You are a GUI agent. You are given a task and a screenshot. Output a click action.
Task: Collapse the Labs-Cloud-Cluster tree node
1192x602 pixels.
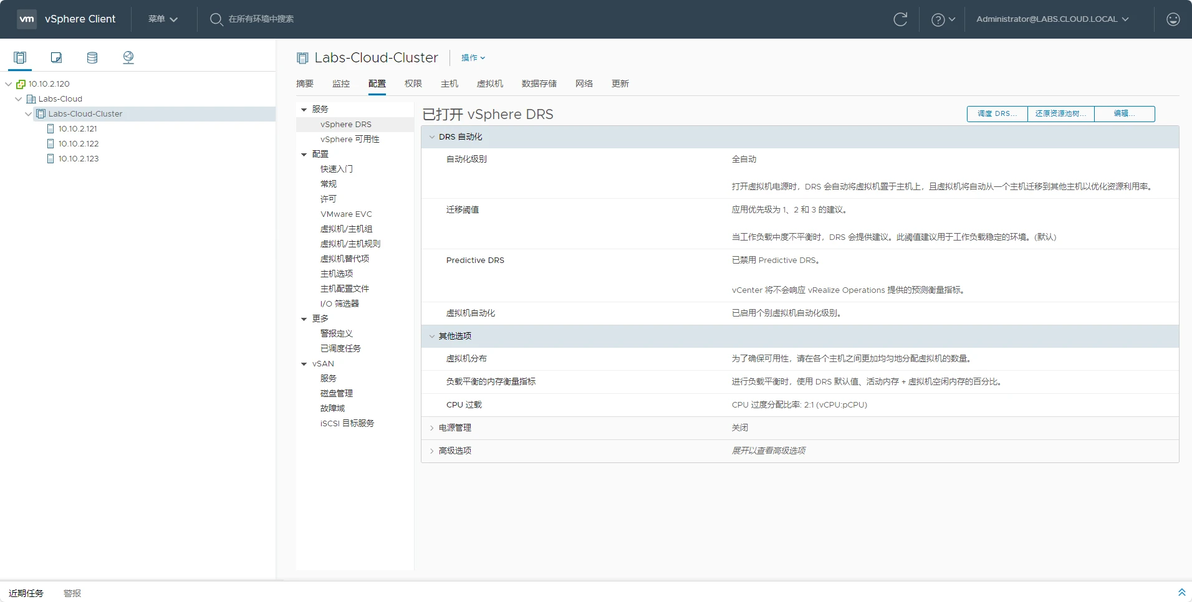coord(29,114)
